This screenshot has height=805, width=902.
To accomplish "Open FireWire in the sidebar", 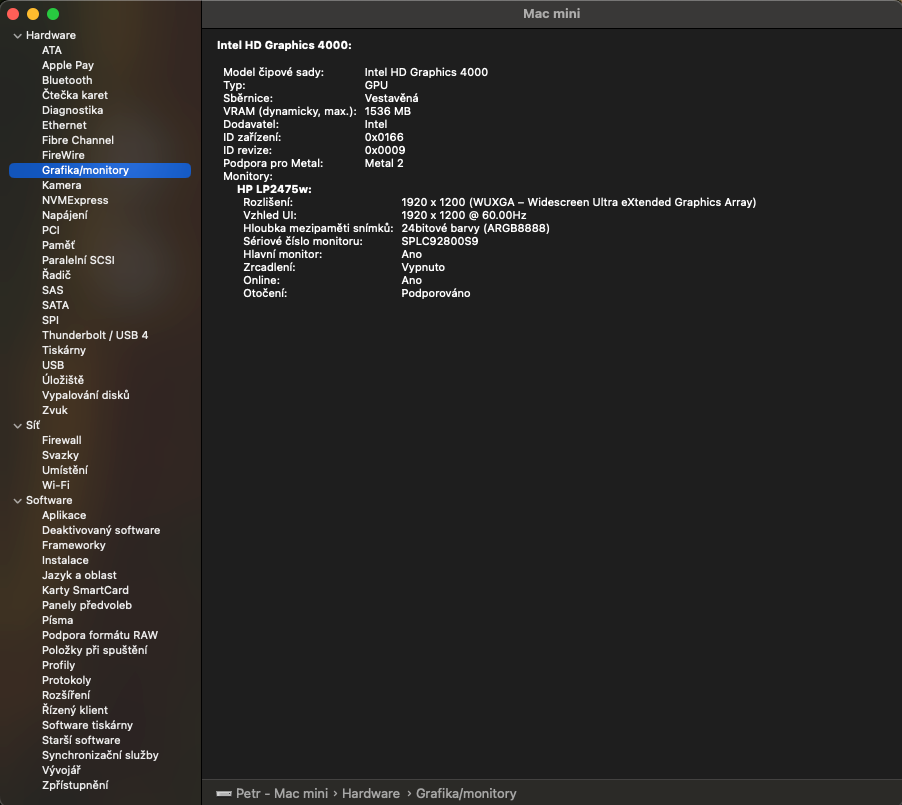I will [x=63, y=155].
